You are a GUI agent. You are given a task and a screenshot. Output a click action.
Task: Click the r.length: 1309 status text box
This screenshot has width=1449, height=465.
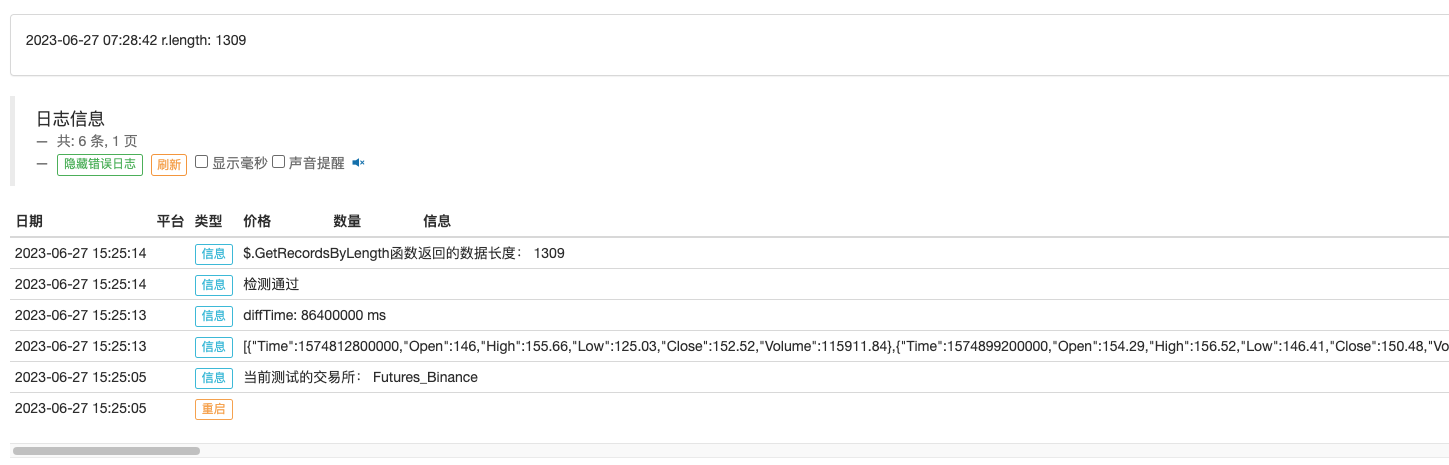tap(729, 45)
